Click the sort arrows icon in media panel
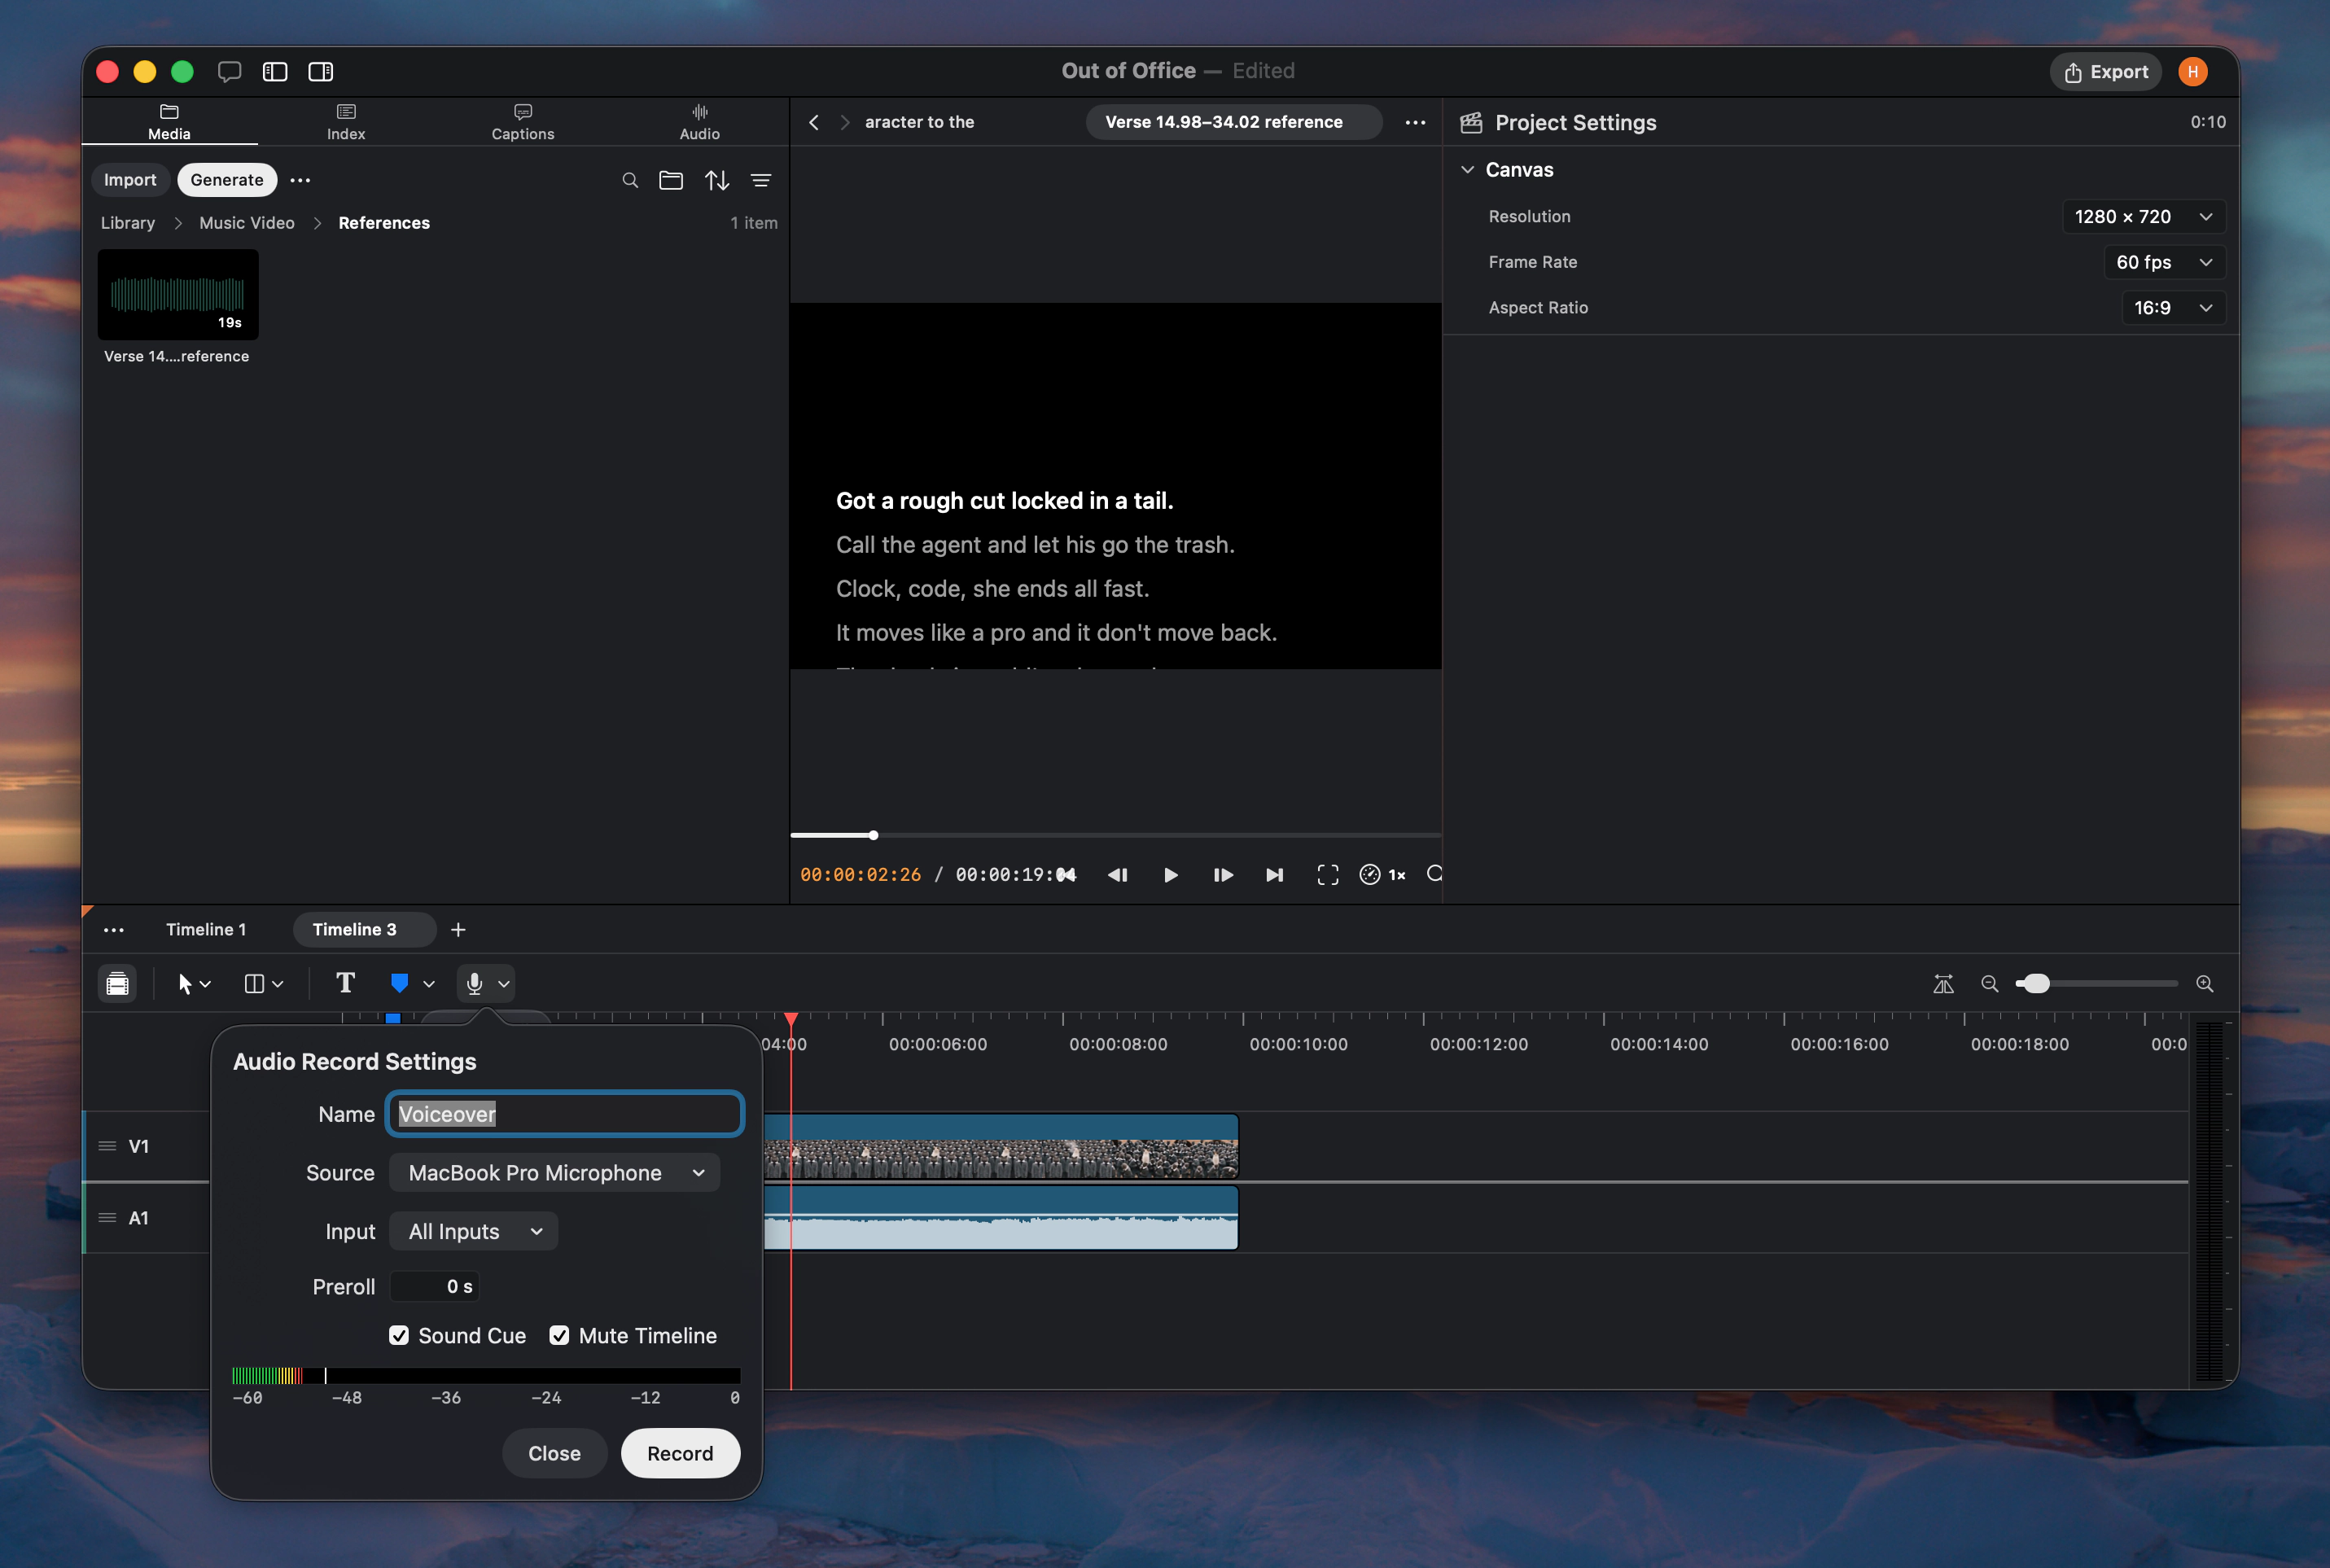 [717, 180]
